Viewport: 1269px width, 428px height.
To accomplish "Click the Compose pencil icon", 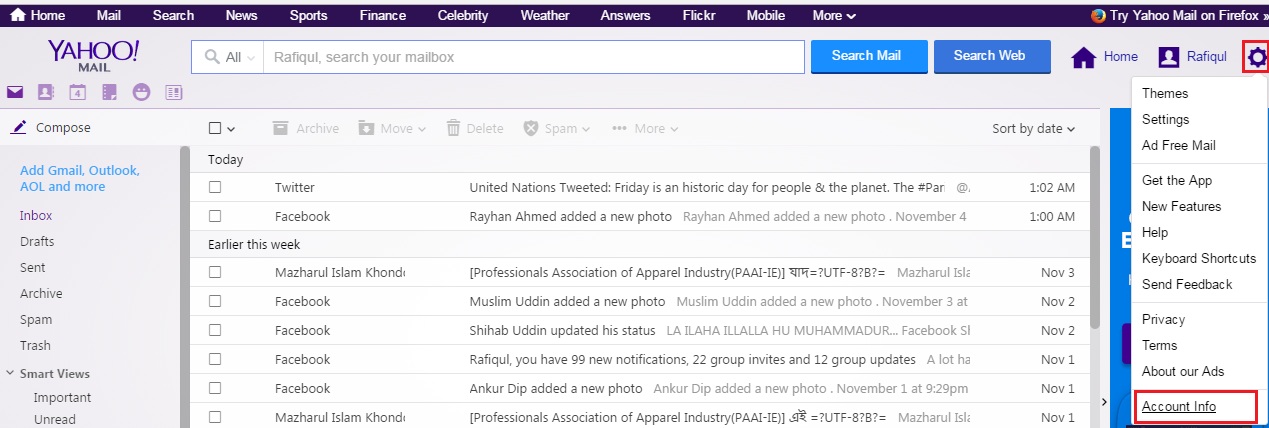I will tap(18, 127).
